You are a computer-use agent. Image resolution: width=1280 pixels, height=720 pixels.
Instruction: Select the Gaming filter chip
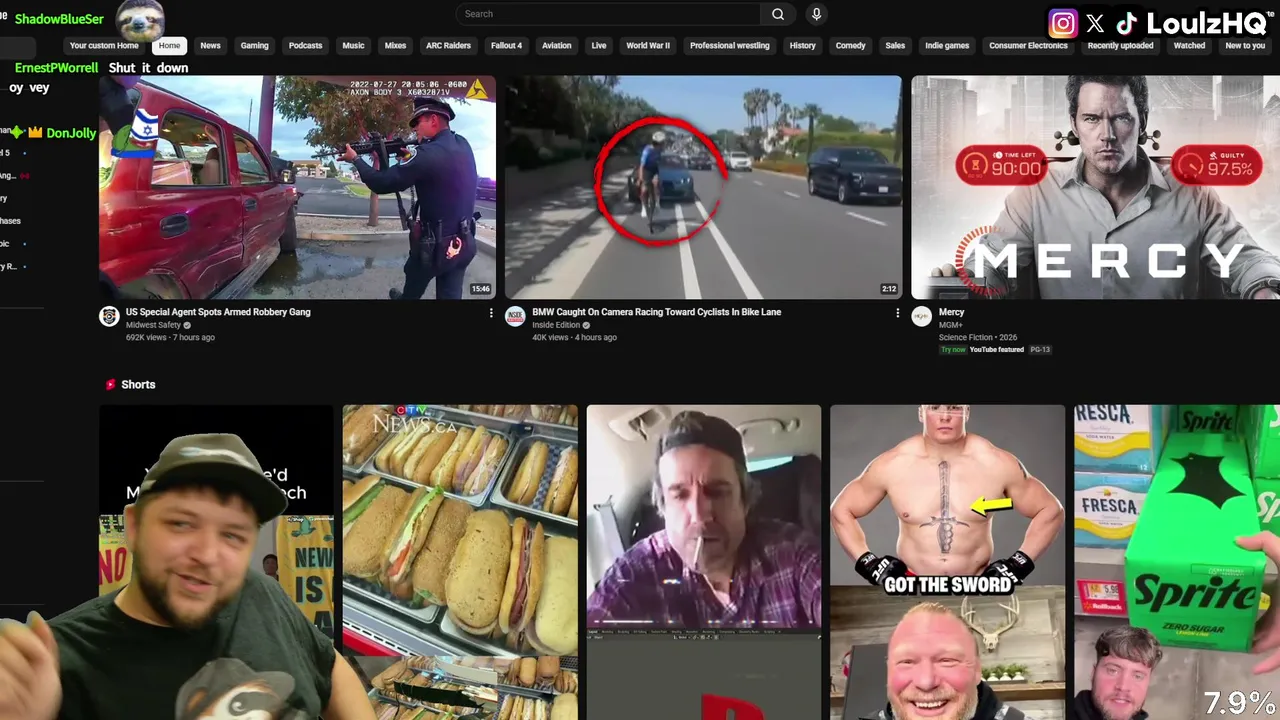click(254, 46)
